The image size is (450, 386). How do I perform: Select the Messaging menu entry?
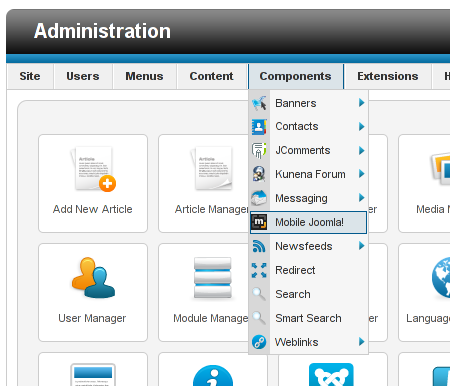pos(308,198)
